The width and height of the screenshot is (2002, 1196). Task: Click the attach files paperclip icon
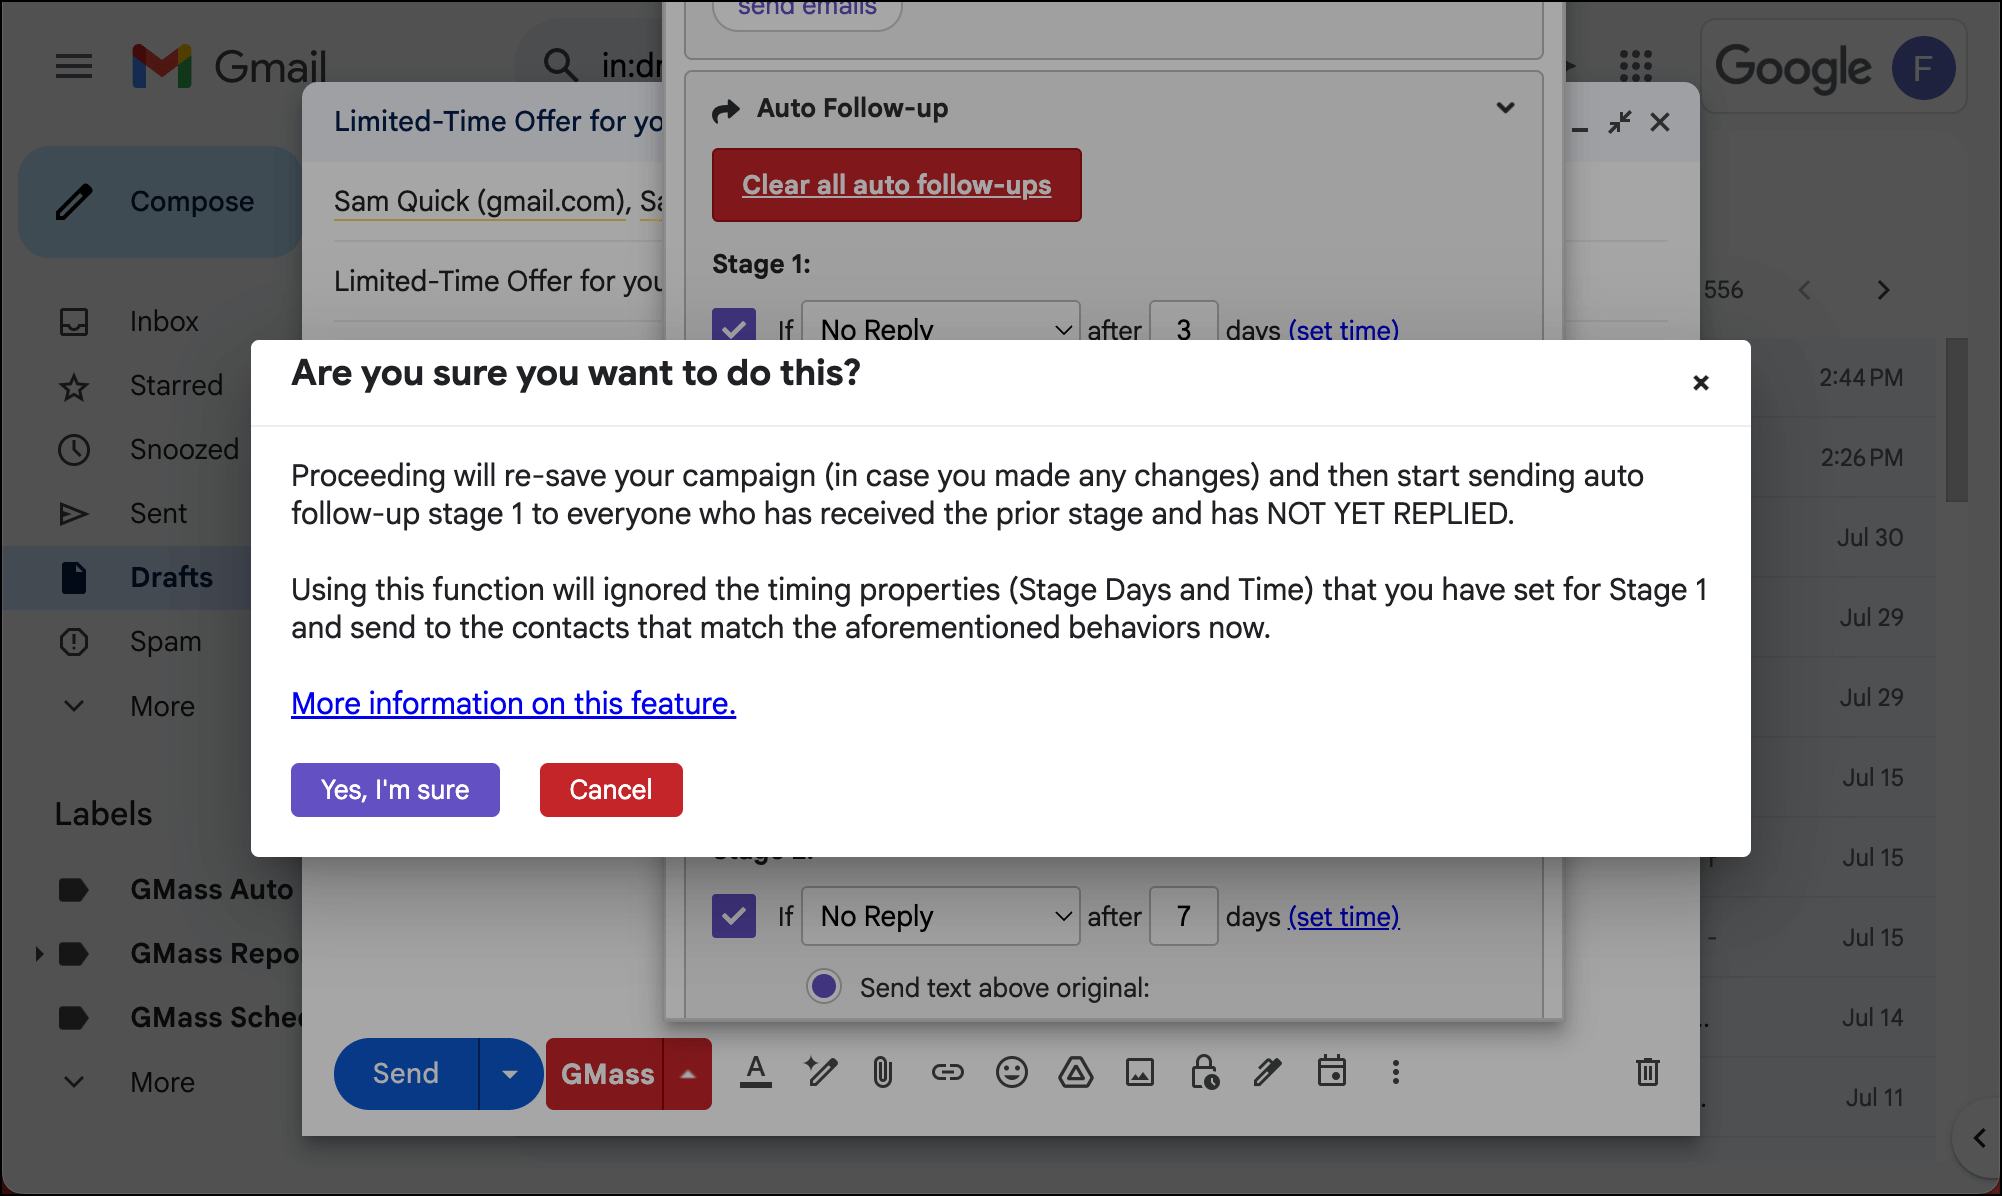point(882,1073)
